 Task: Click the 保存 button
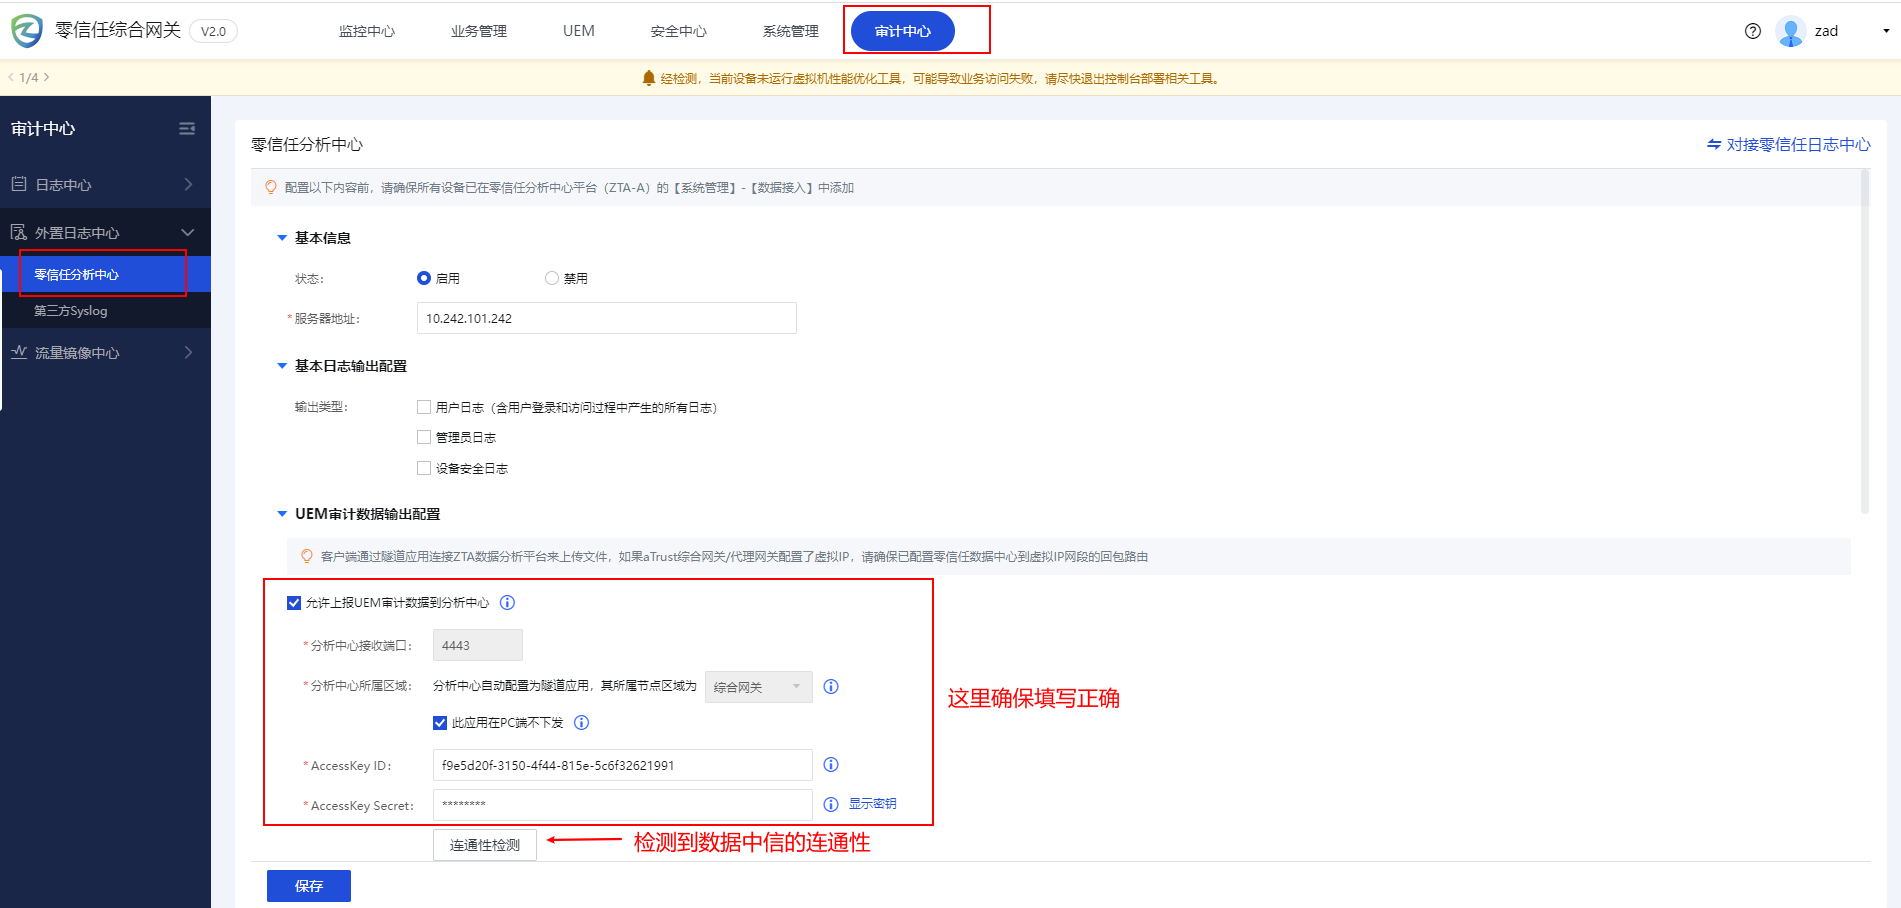click(x=308, y=886)
